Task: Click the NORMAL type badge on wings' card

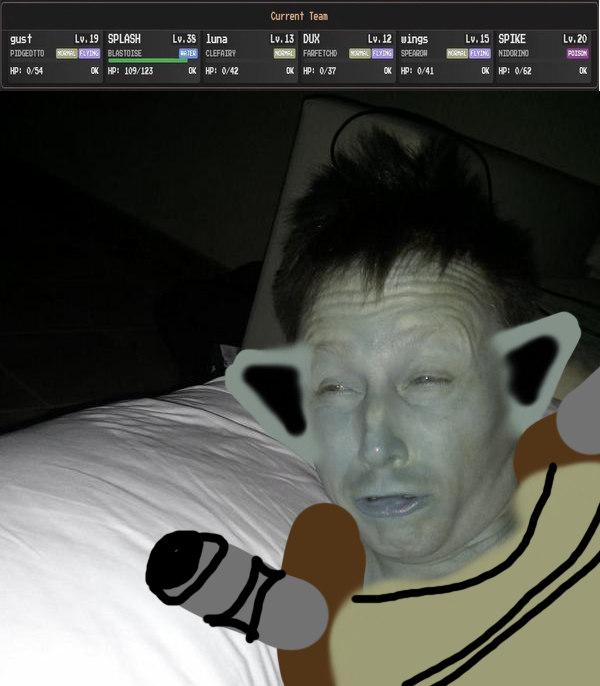Action: 457,53
